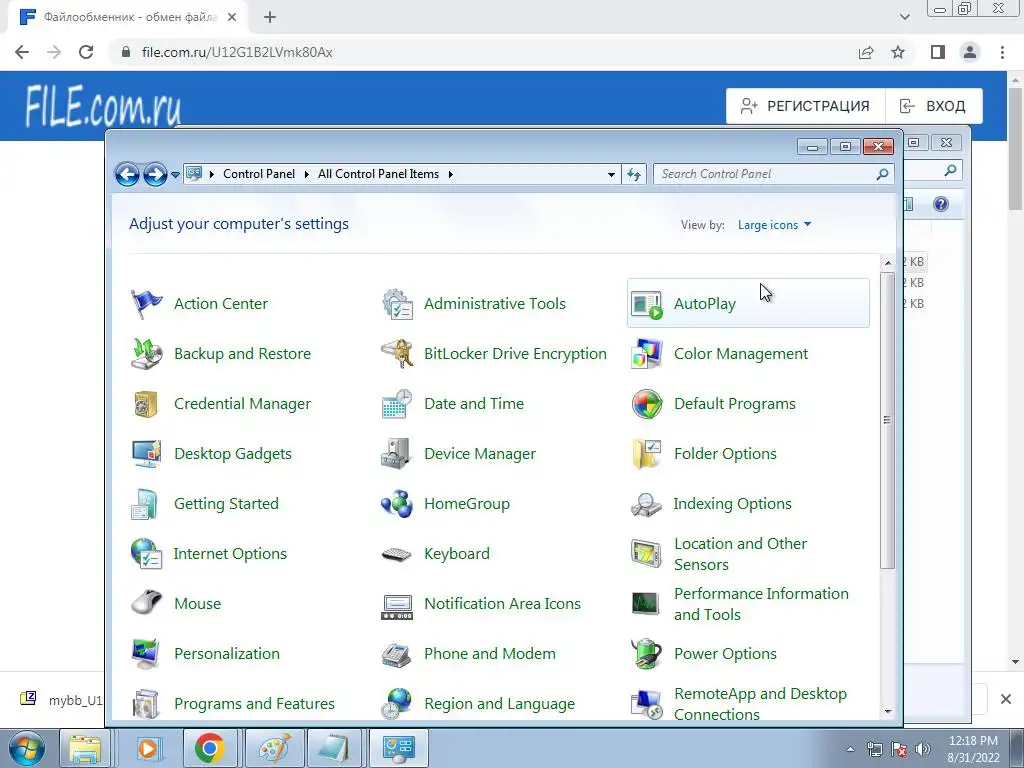1024x768 pixels.
Task: Open Chrome three-dot menu
Action: pos(1002,52)
